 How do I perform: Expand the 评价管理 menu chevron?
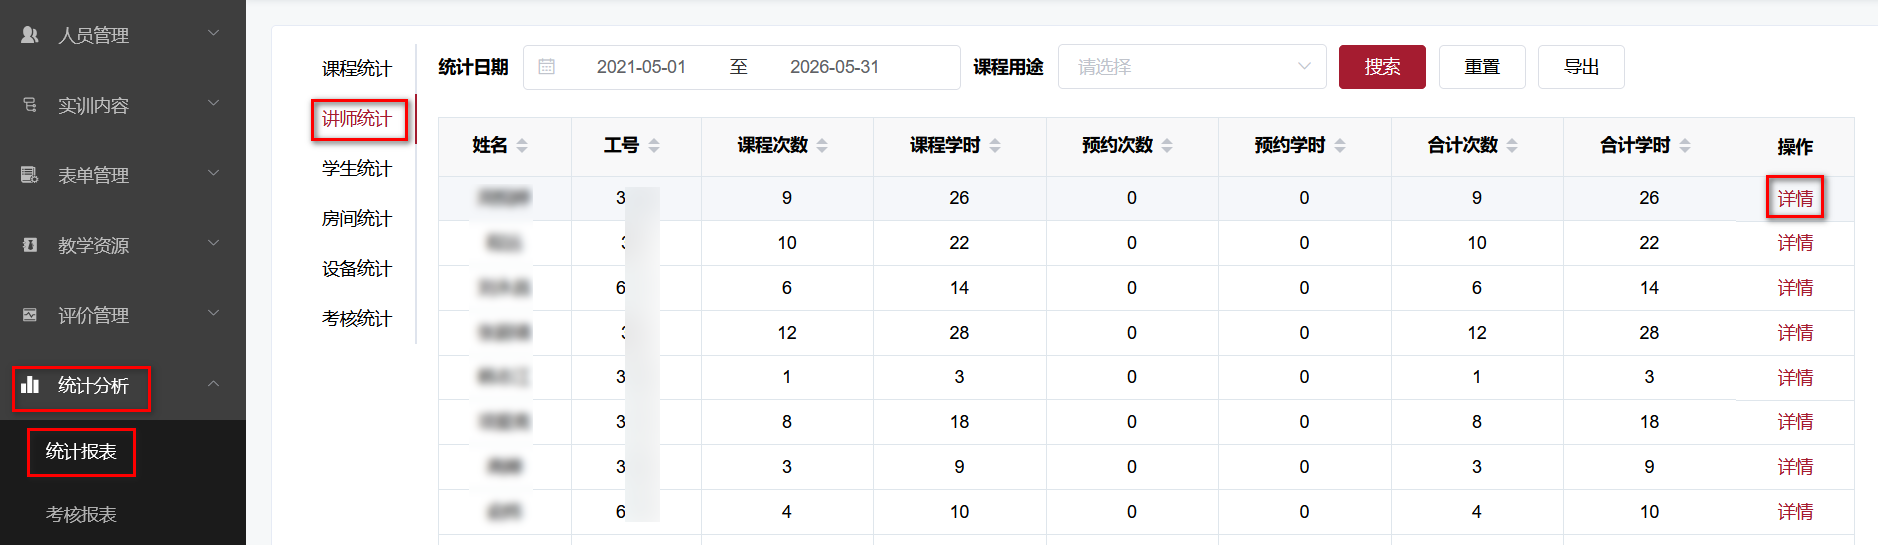click(213, 313)
